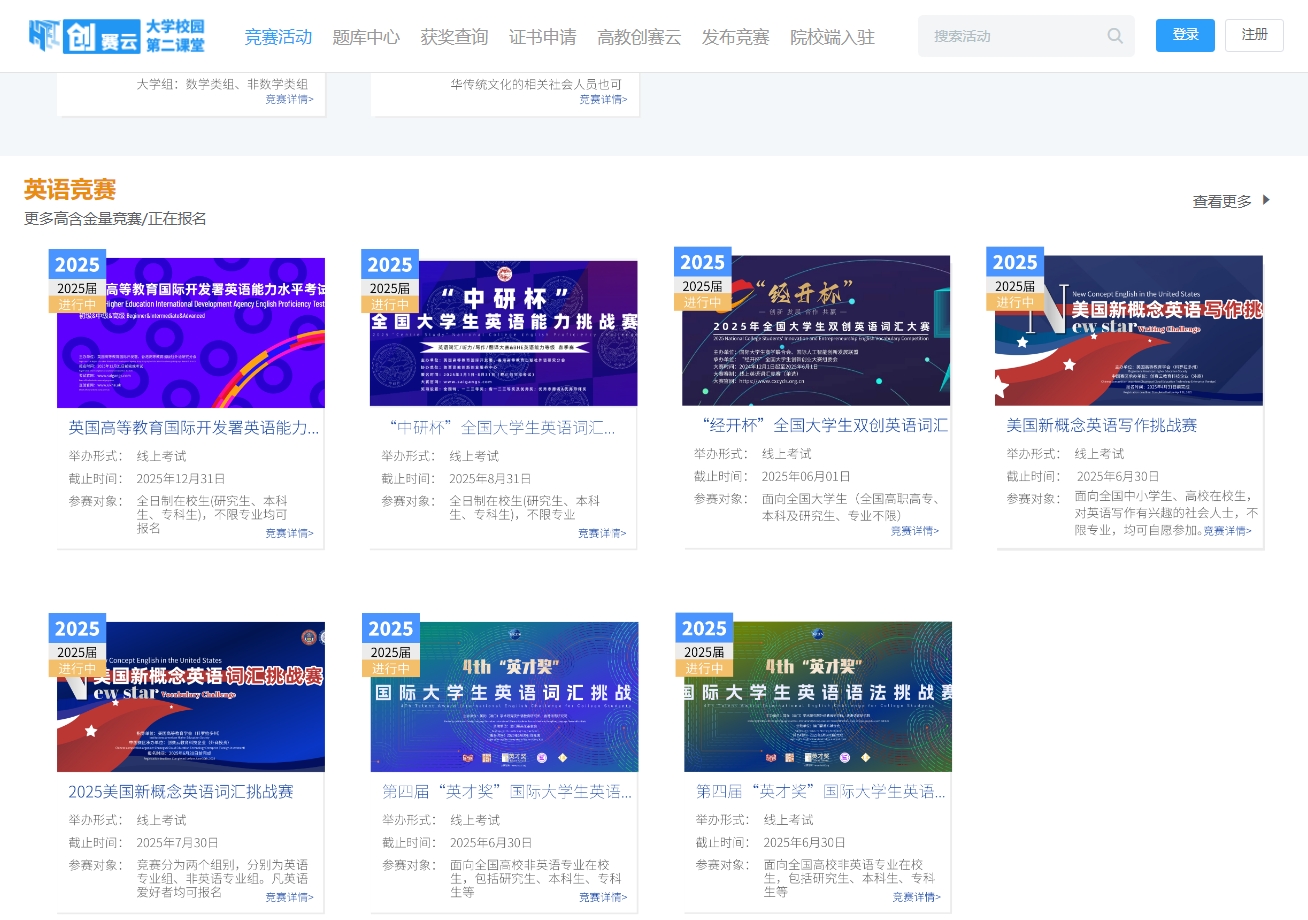Click 竞赛详情 on the 经开杯 card
This screenshot has width=1308, height=920.
[916, 531]
